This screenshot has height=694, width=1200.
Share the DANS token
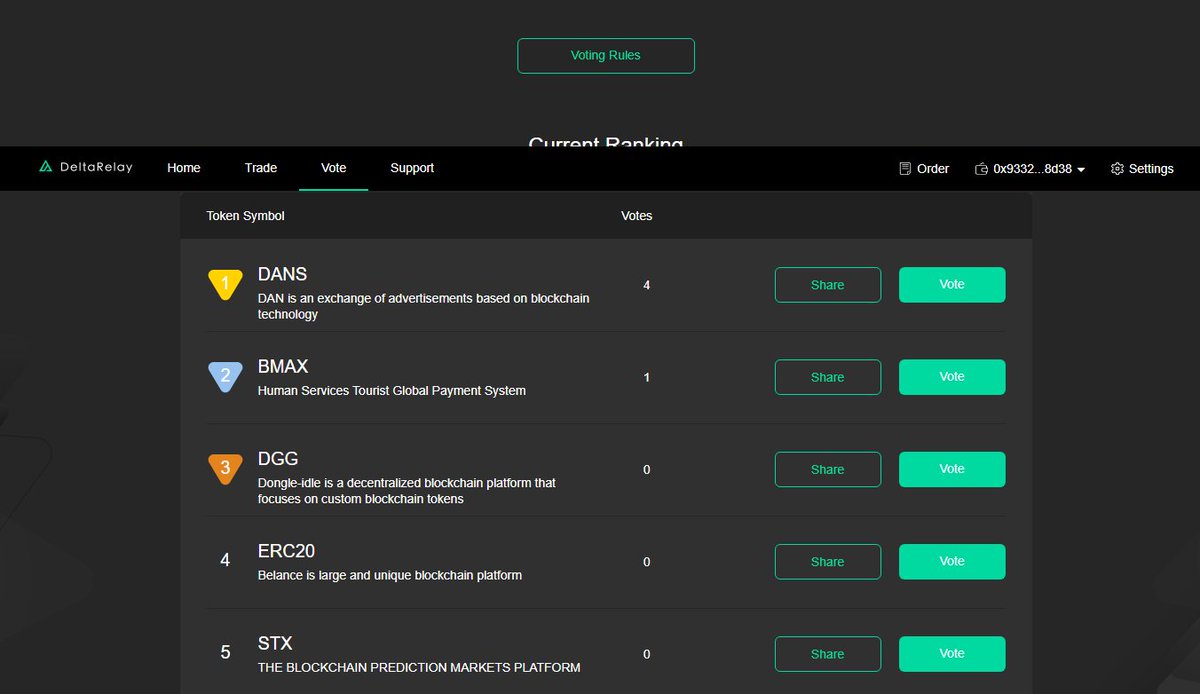827,285
